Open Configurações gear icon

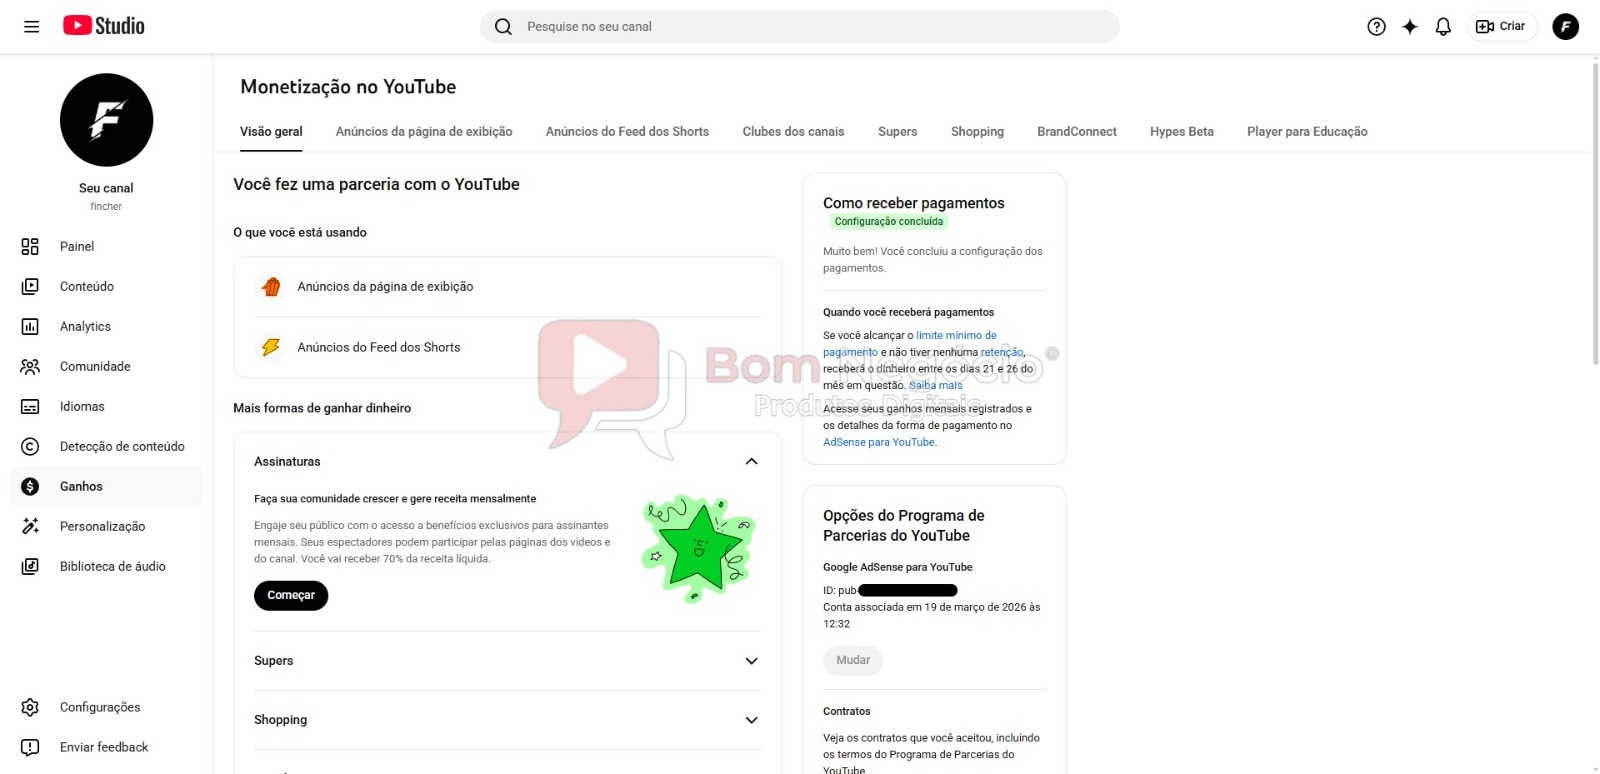30,707
